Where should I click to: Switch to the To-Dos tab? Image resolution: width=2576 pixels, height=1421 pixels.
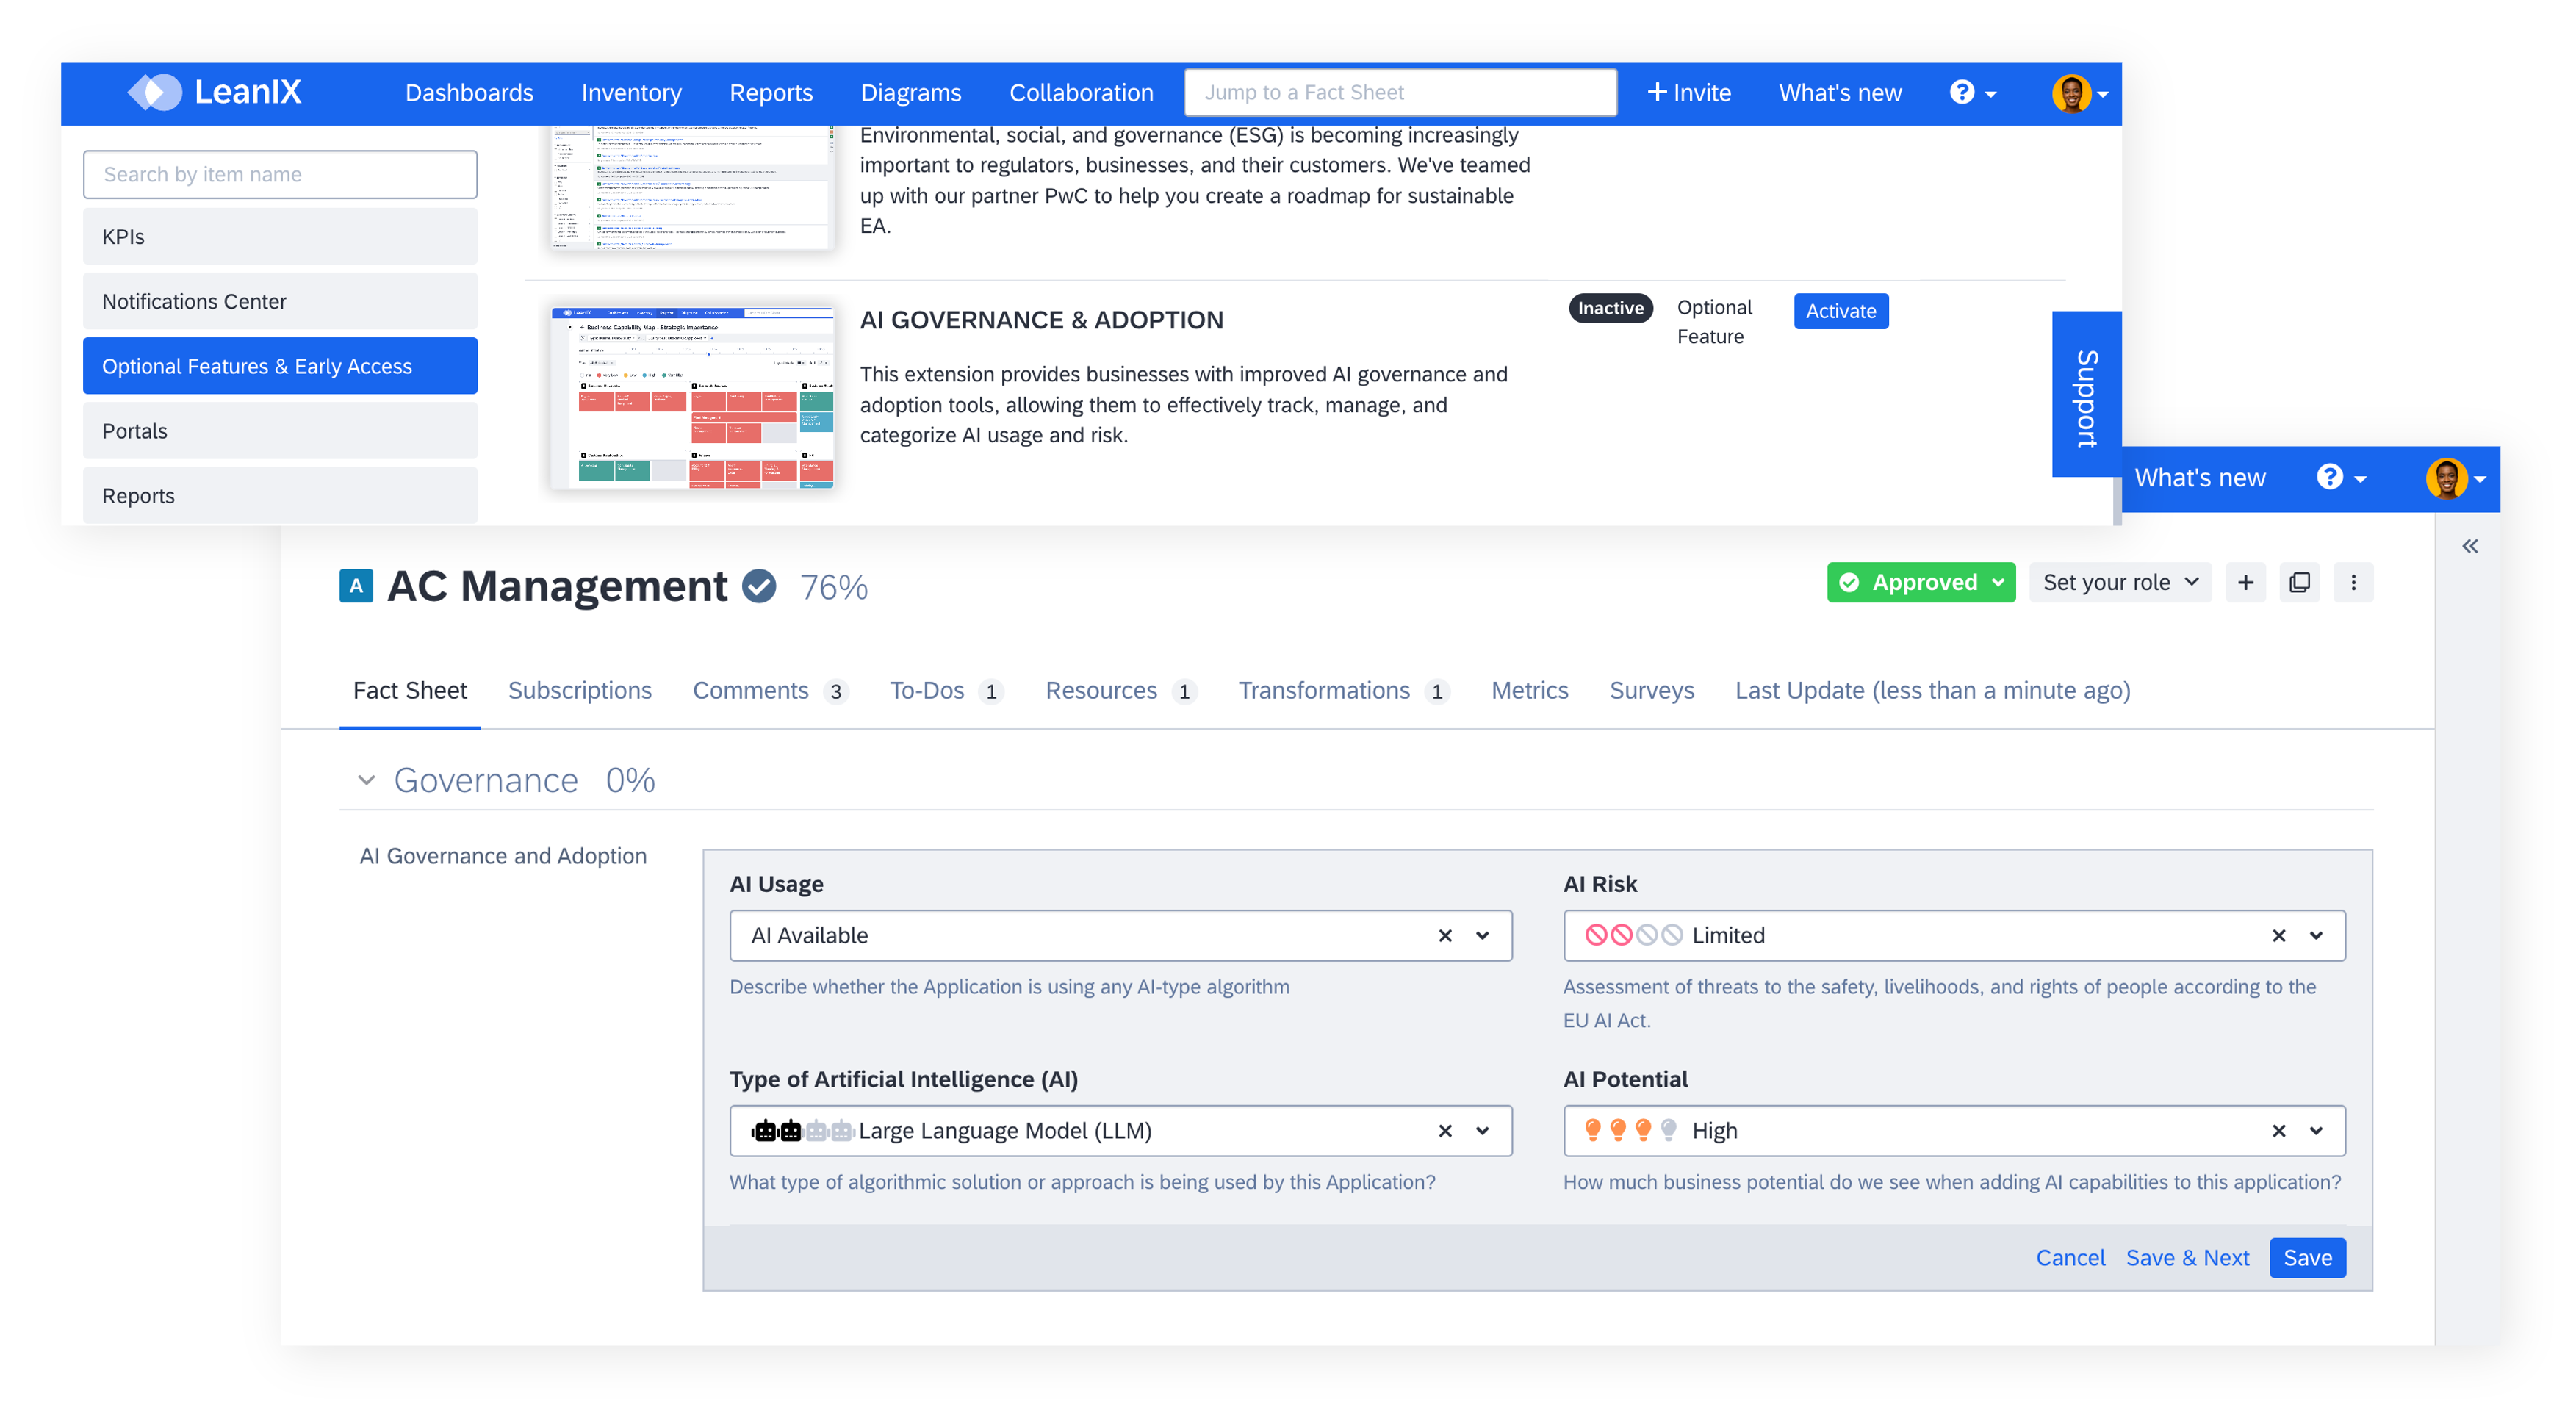pos(946,690)
